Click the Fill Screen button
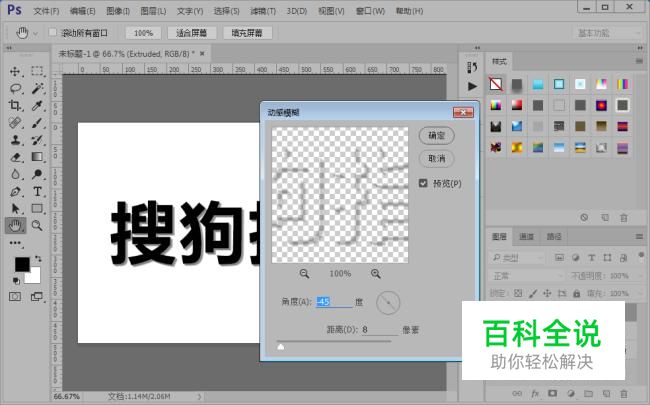The width and height of the screenshot is (650, 405). pos(247,33)
